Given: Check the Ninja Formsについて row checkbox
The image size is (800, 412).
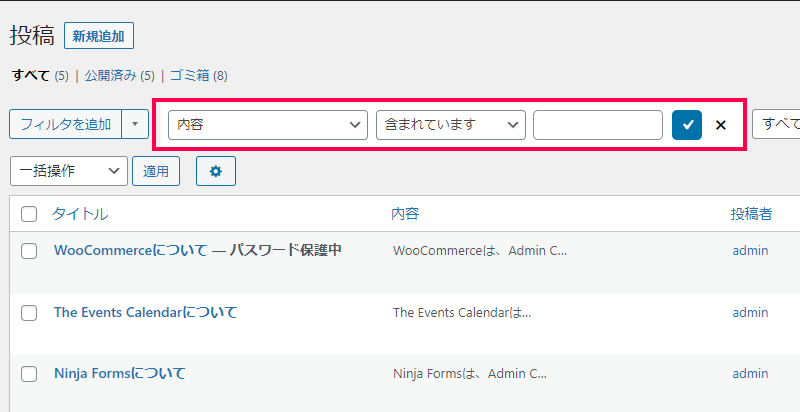Looking at the screenshot, I should point(29,374).
